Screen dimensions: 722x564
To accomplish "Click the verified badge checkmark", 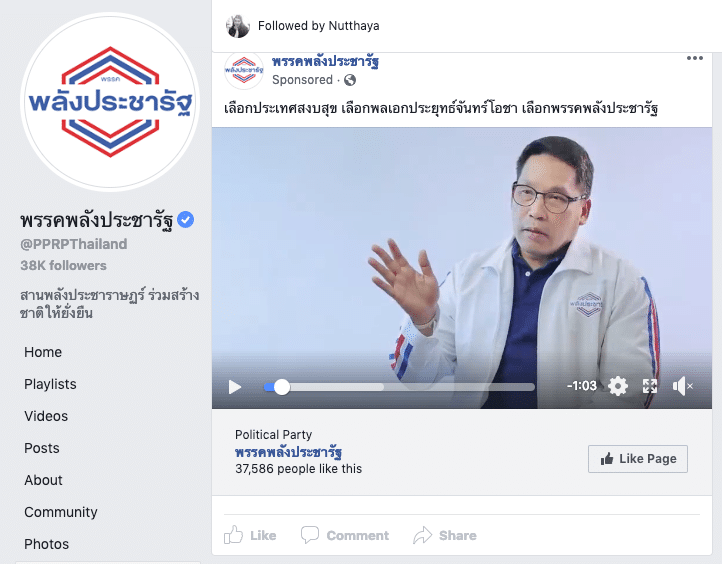I will point(186,220).
